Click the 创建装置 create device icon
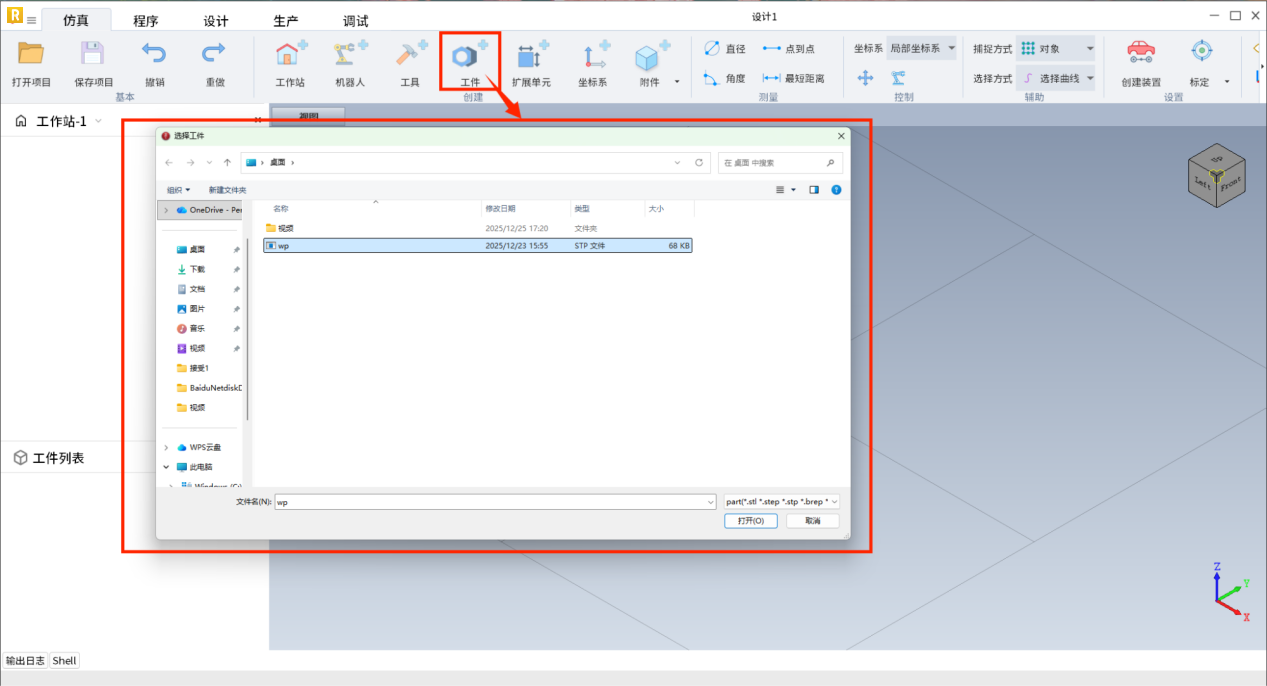1267x686 pixels. [x=1141, y=54]
